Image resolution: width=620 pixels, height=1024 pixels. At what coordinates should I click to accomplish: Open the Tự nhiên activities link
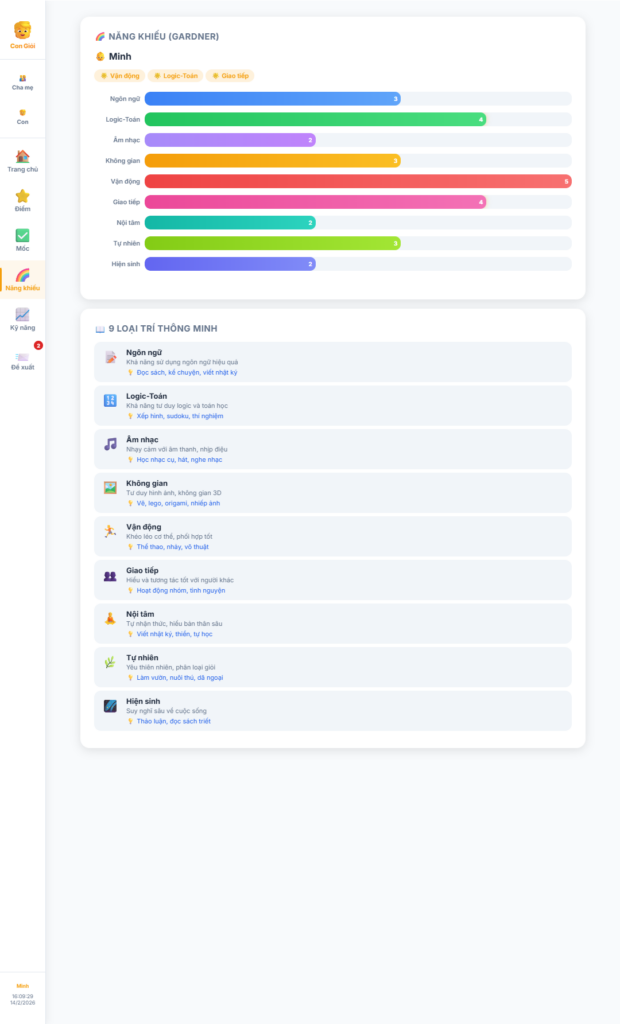(x=179, y=677)
